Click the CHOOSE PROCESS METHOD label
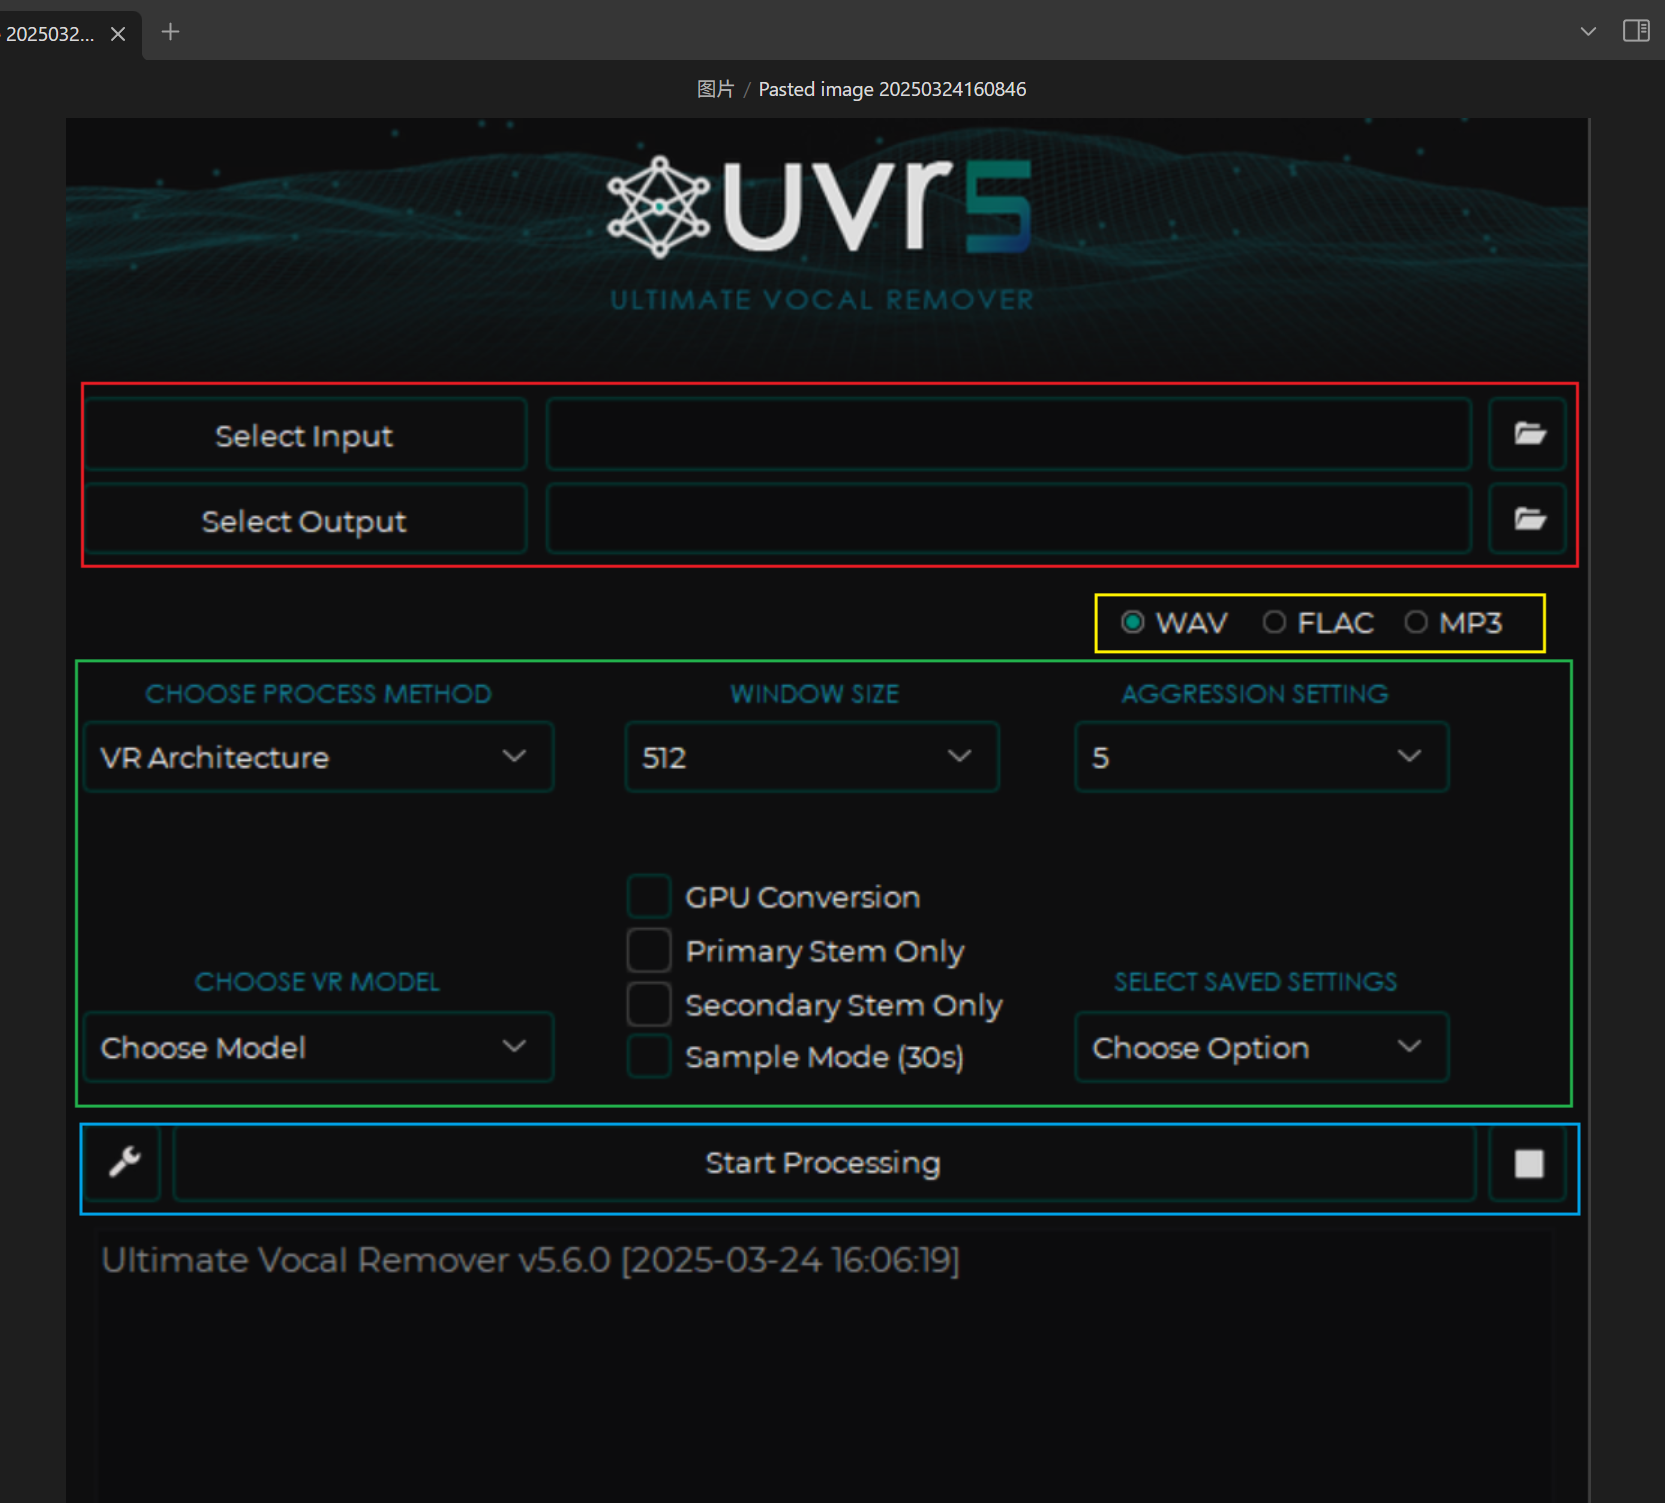 (x=319, y=694)
